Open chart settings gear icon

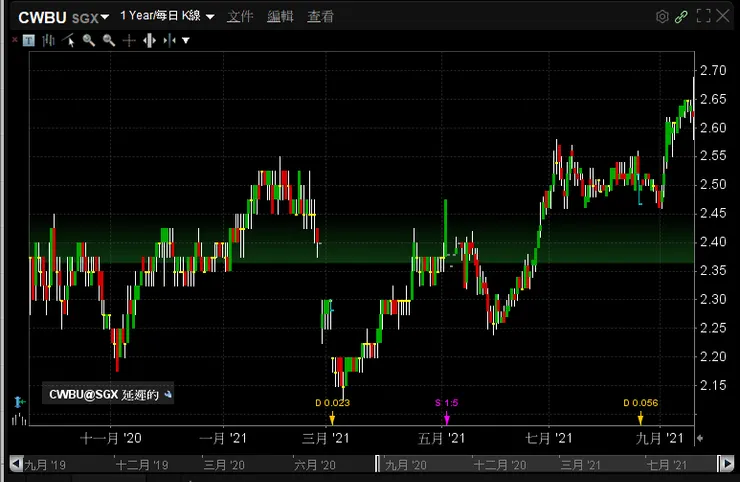tap(662, 17)
